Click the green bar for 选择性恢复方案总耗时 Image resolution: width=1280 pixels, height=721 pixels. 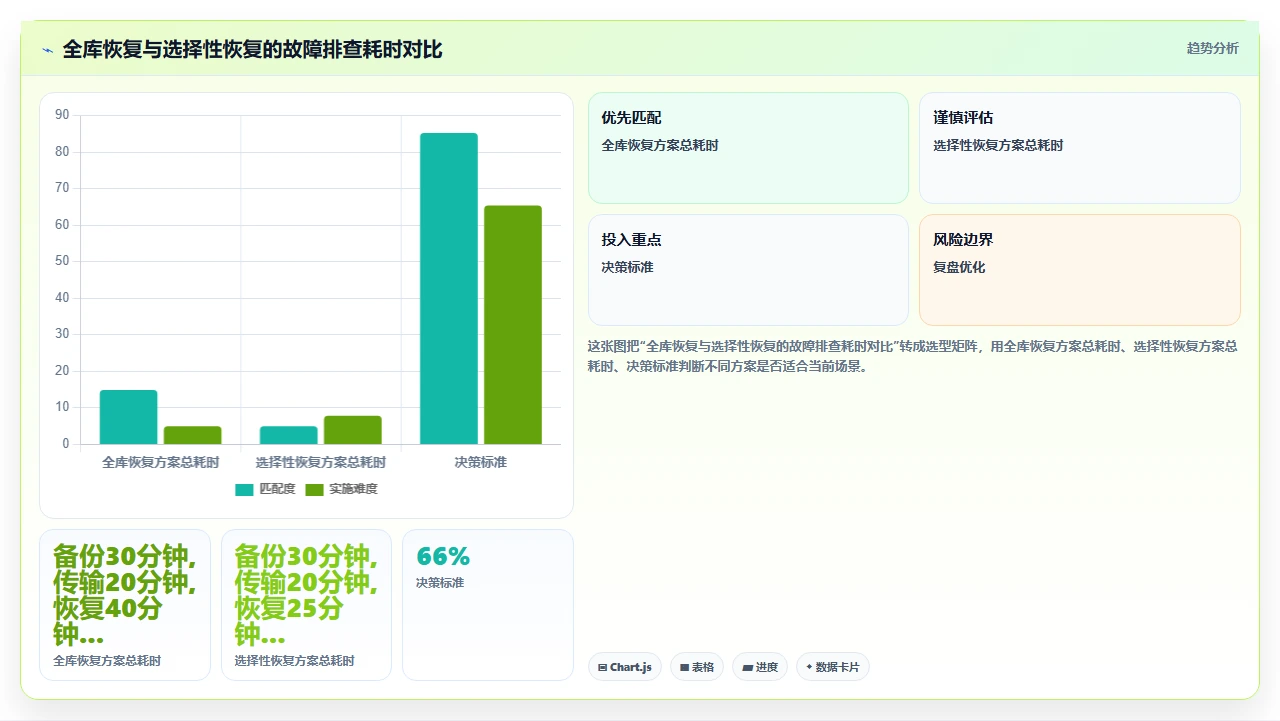[352, 430]
